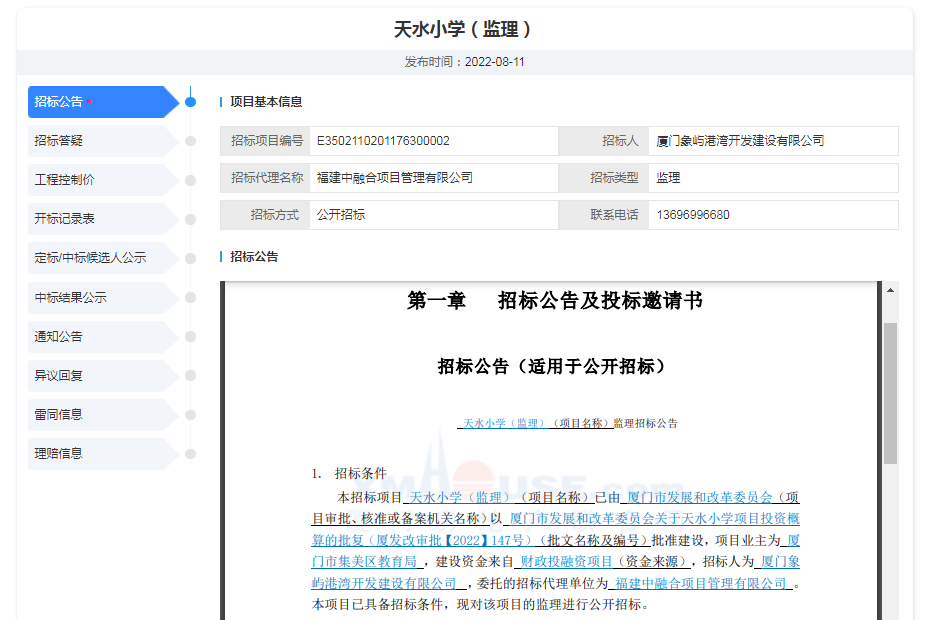Select the 异议回复 tab
The image size is (949, 620).
[98, 375]
